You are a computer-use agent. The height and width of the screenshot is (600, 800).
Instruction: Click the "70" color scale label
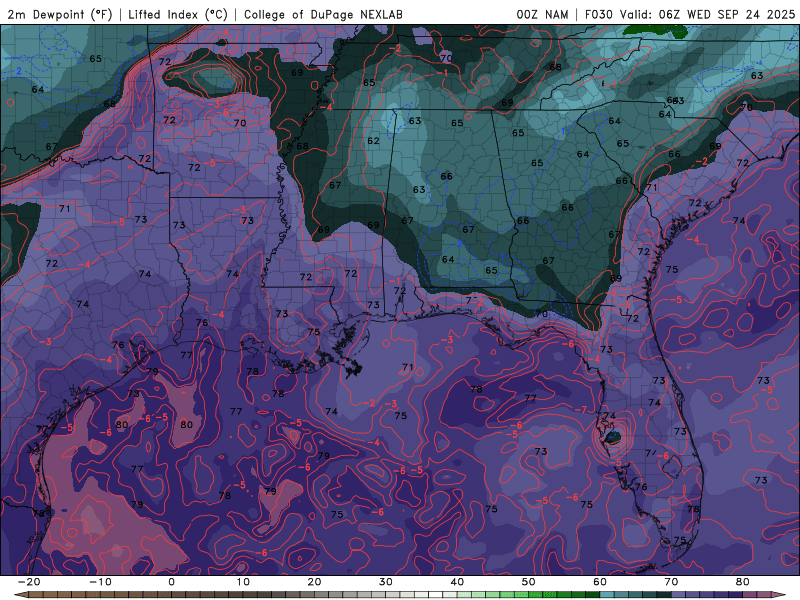pyautogui.click(x=671, y=582)
